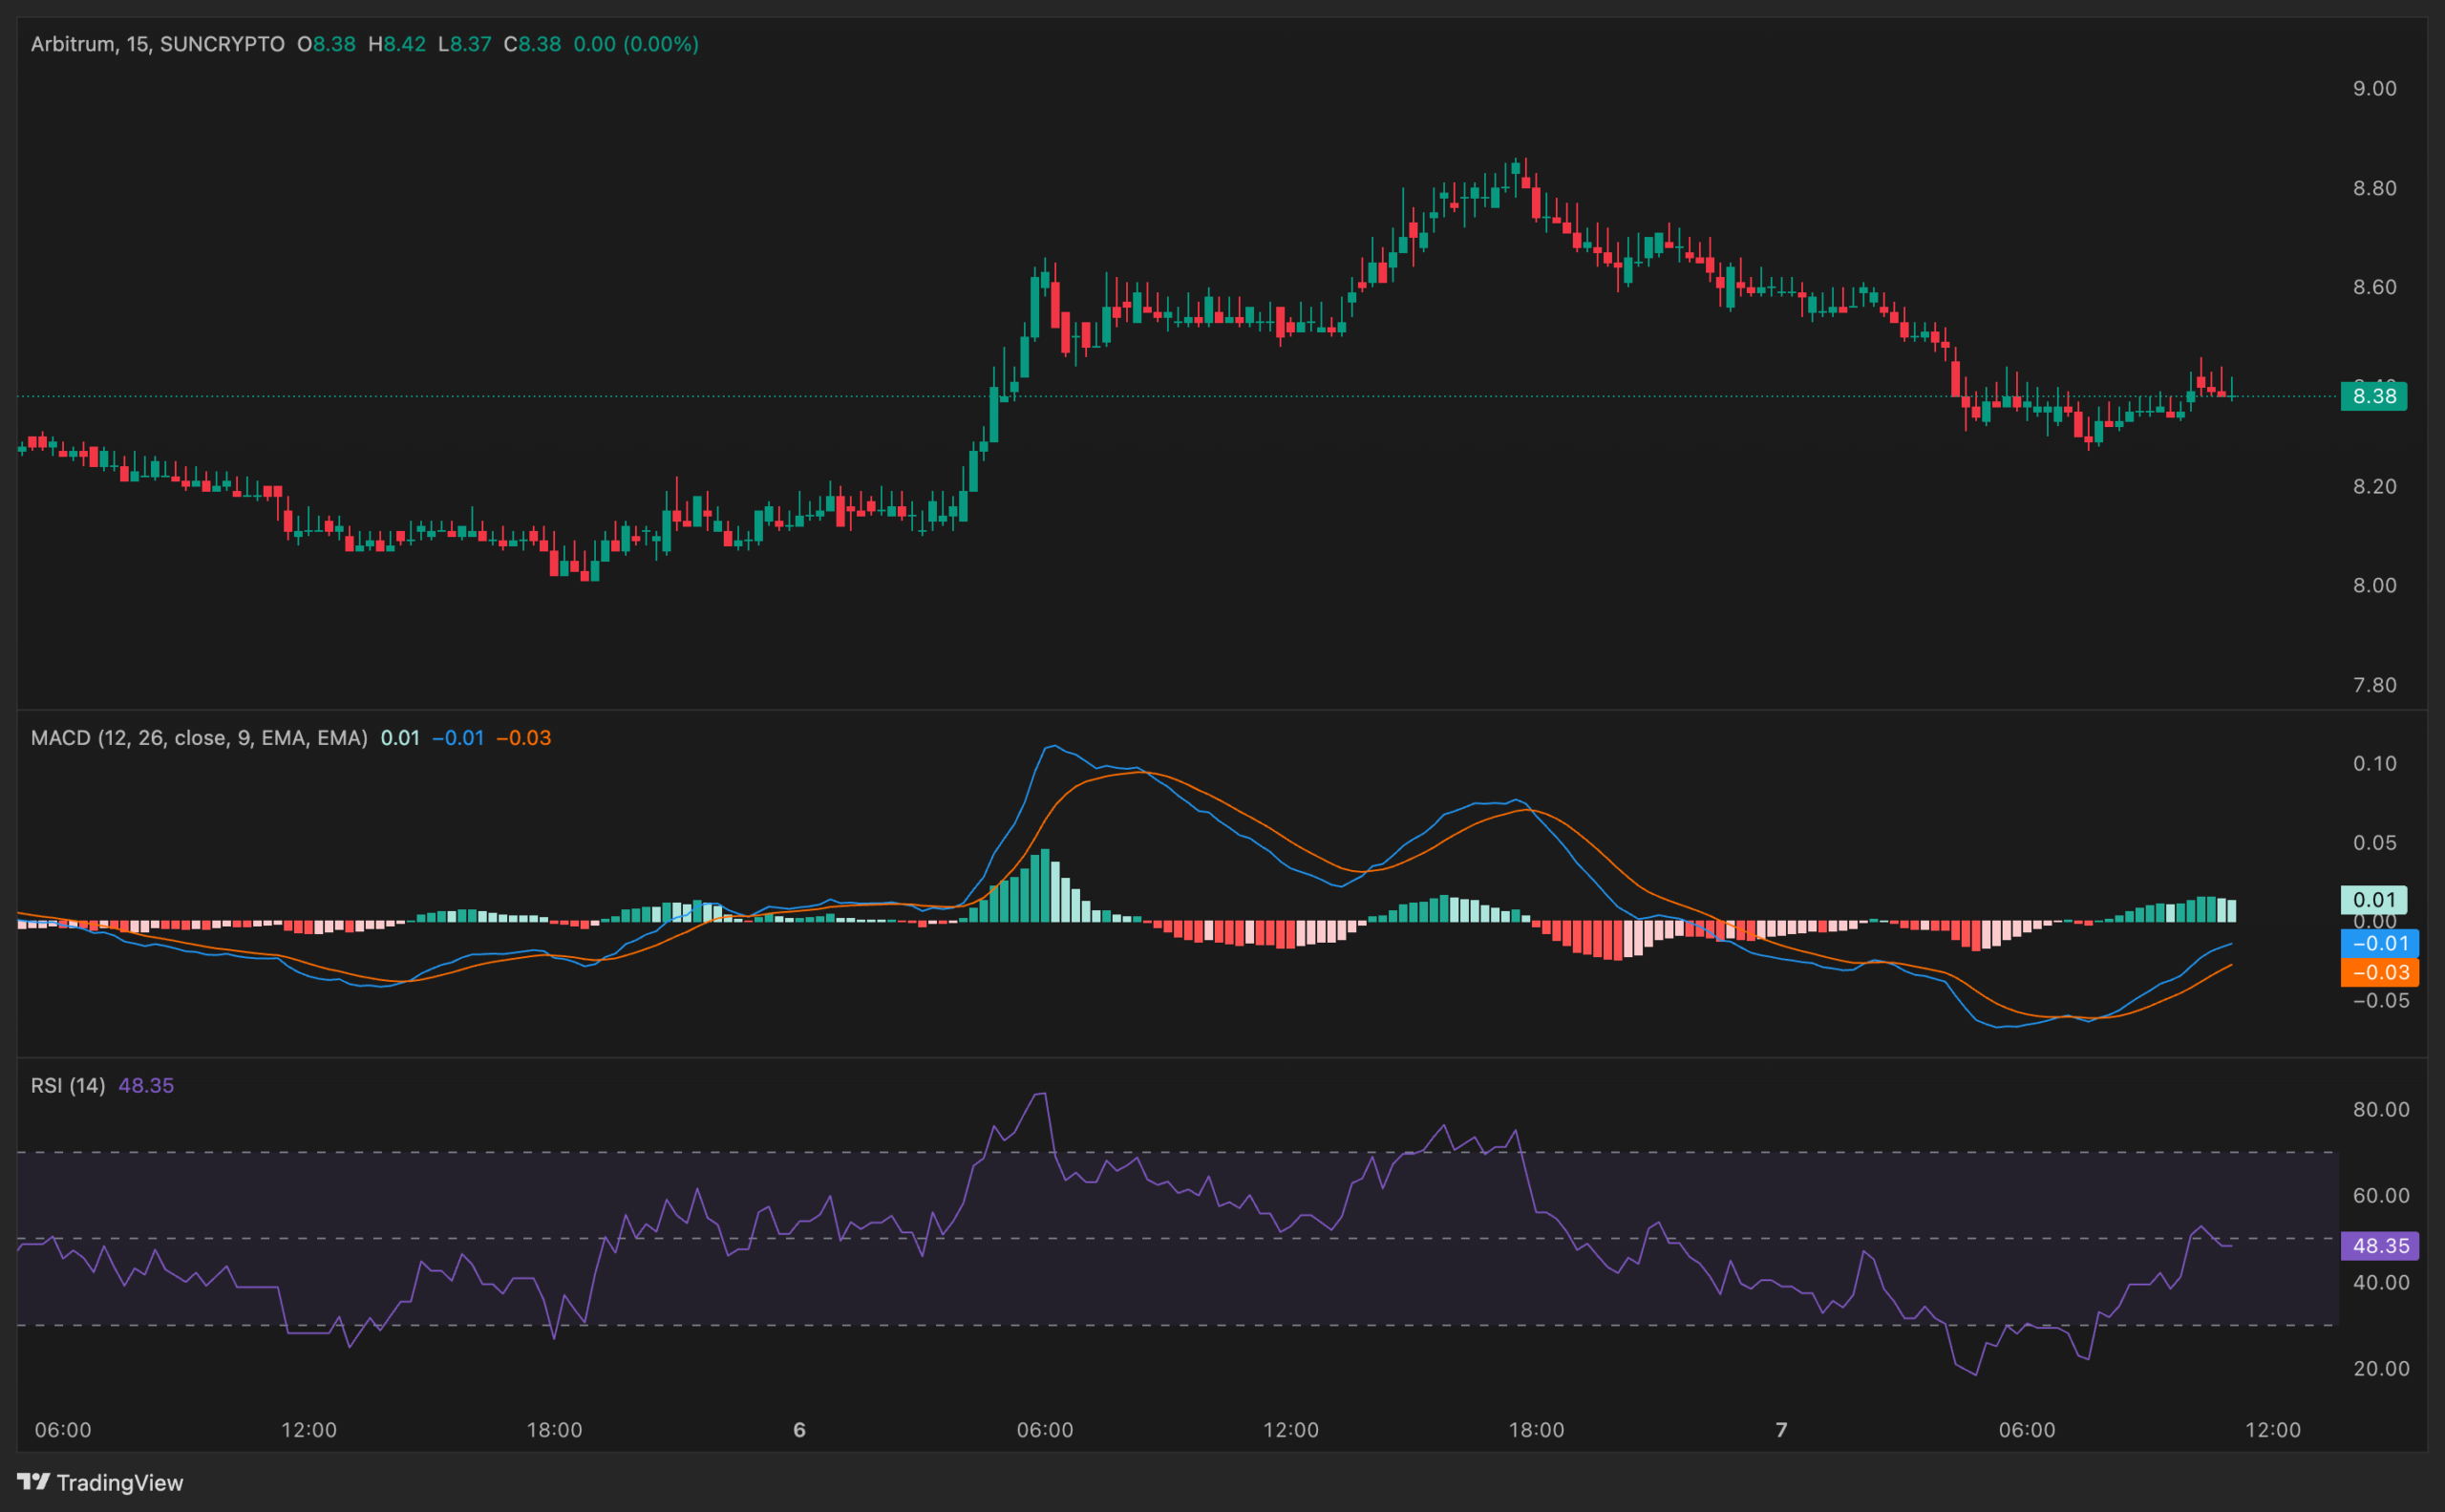
Task: Open the Arbitrum symbol legend
Action: click(76, 44)
